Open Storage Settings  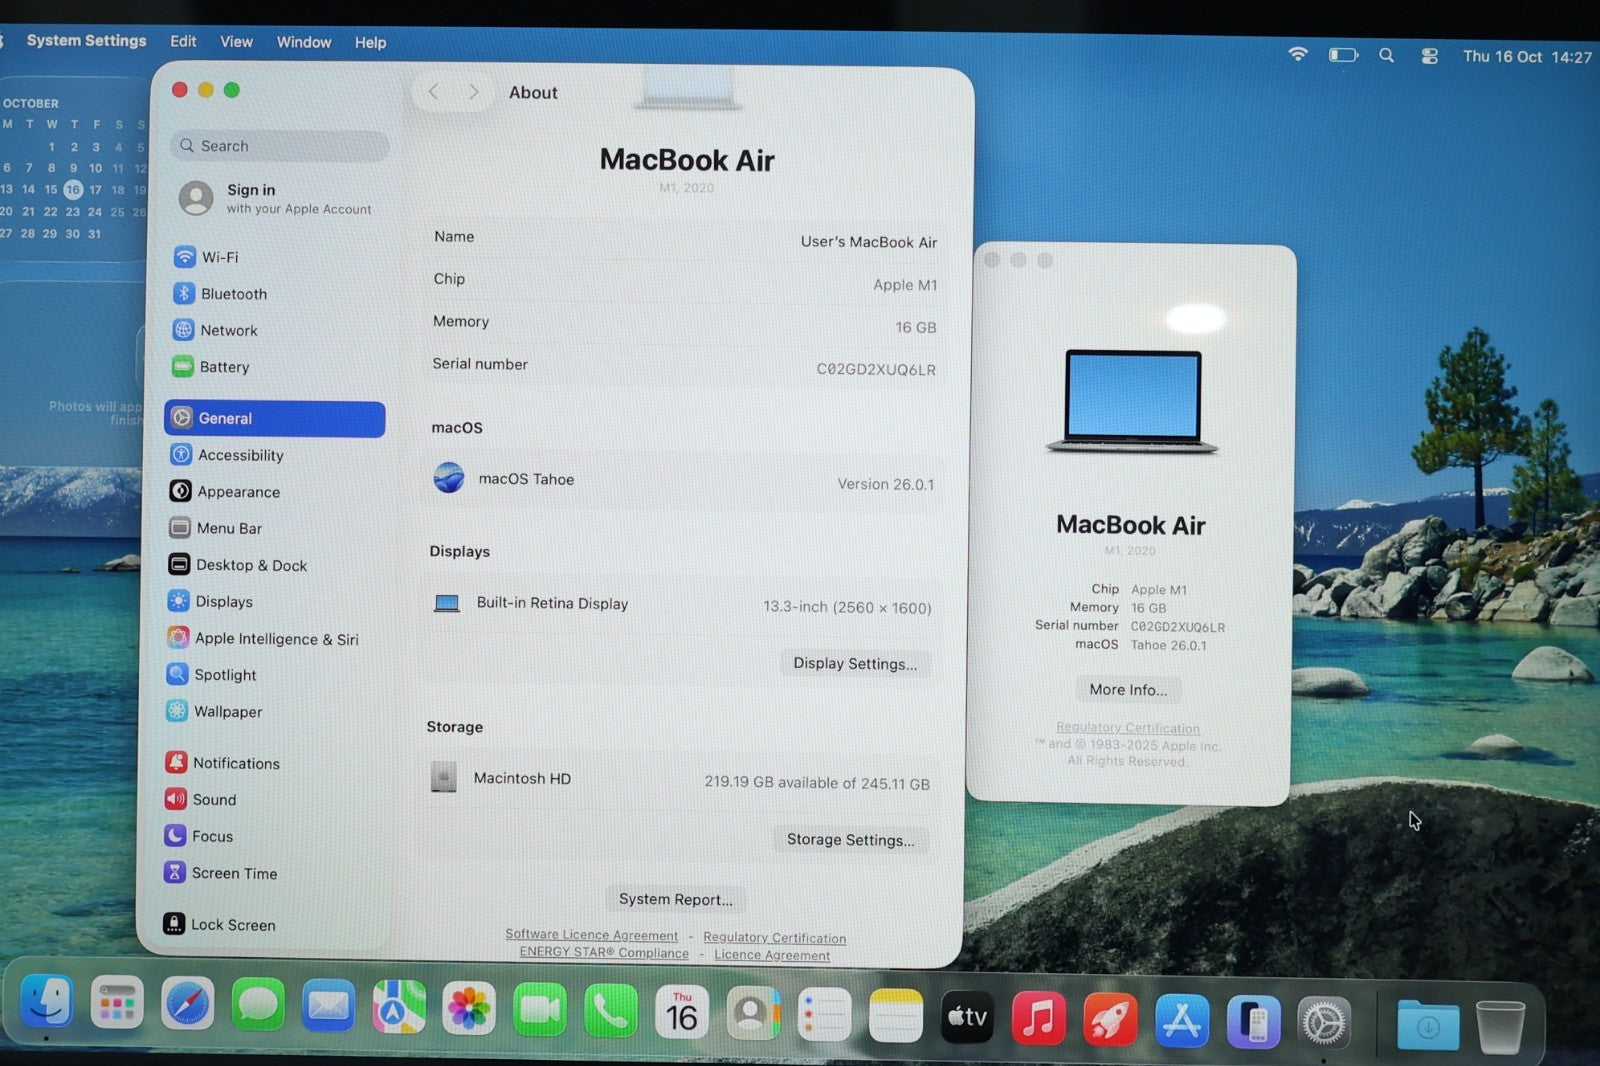click(x=850, y=840)
